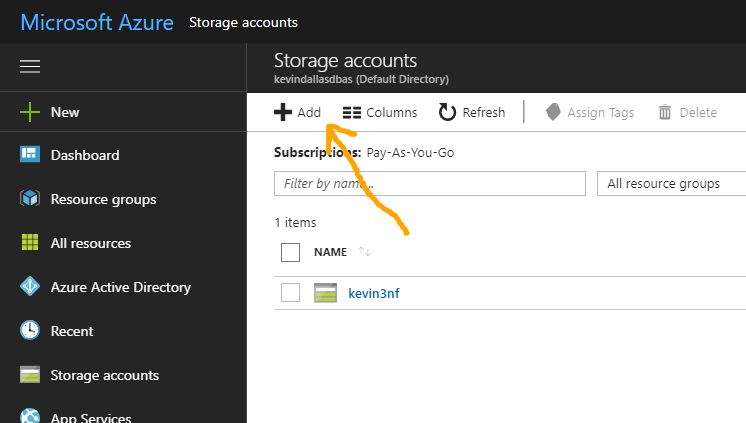This screenshot has width=746, height=423.
Task: Click the Storage accounts sidebar icon
Action: [30, 374]
